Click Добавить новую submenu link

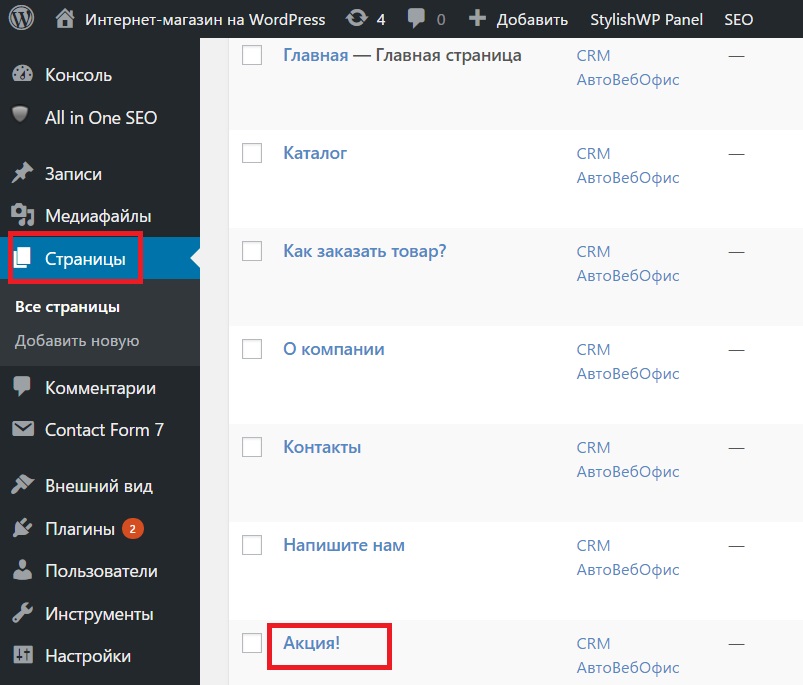click(77, 341)
